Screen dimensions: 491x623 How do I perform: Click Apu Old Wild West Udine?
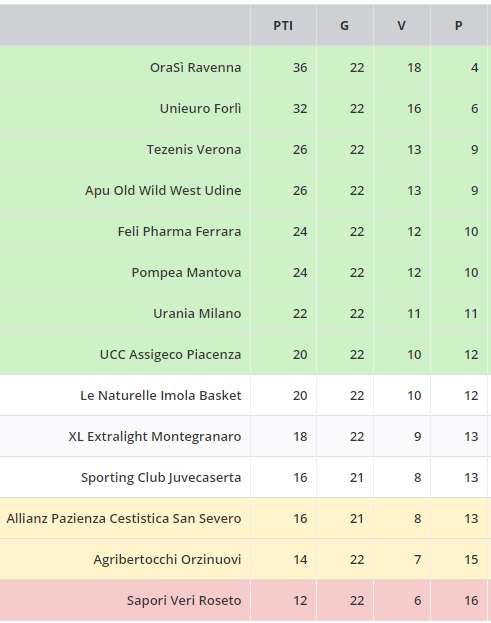pos(163,190)
